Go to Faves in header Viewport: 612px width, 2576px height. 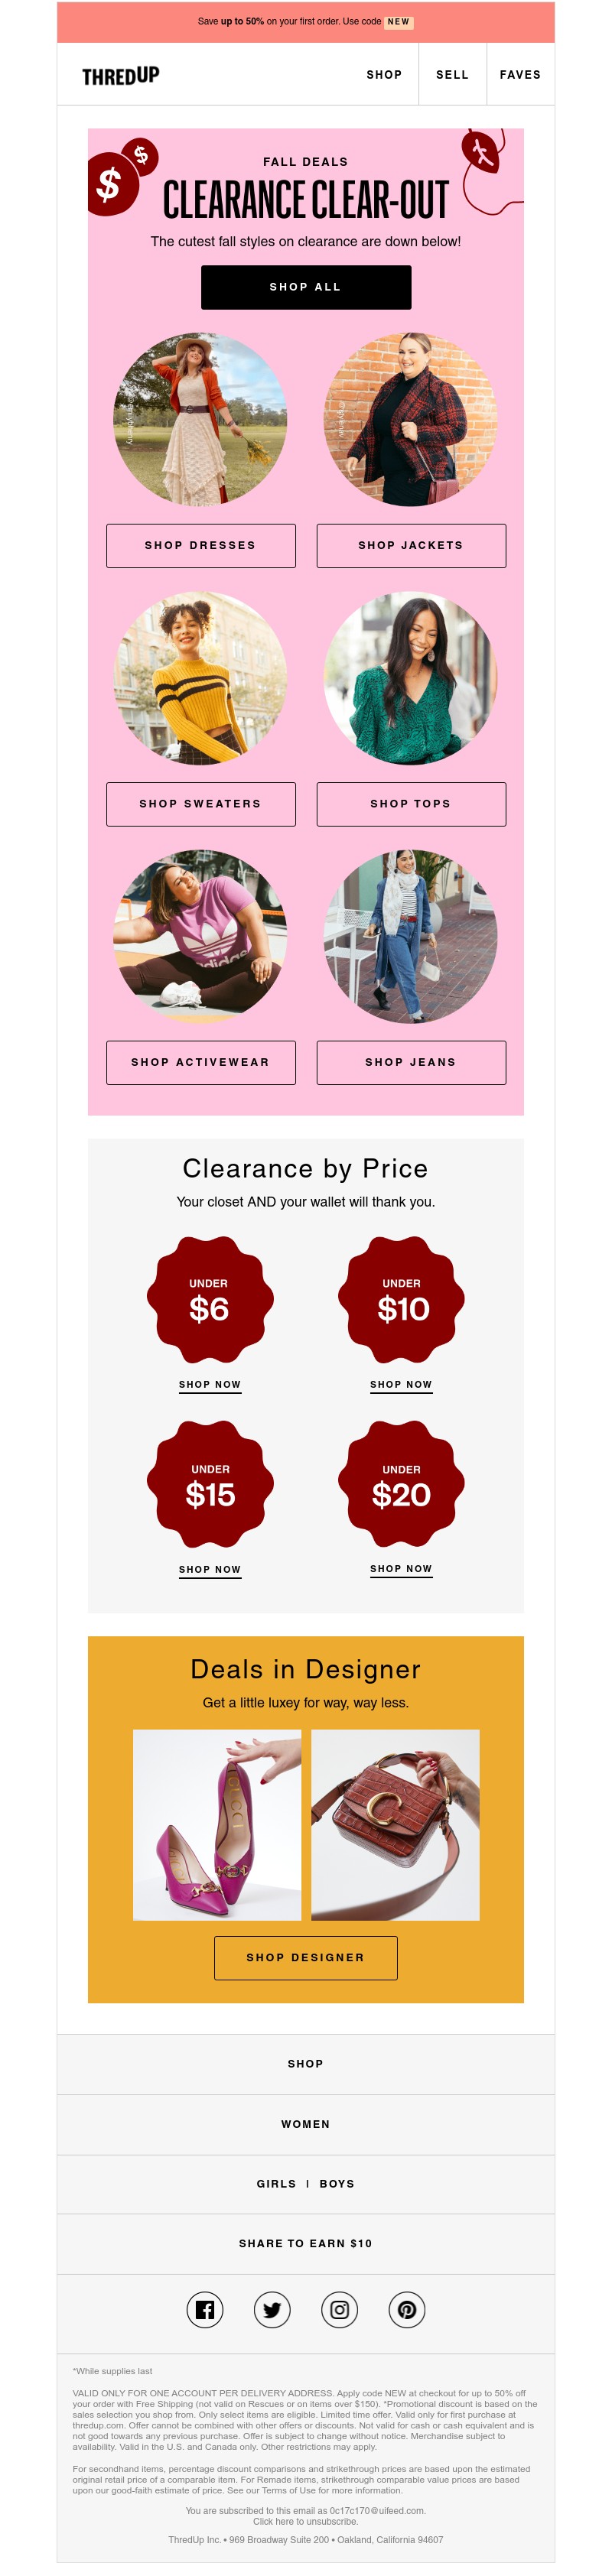(x=520, y=75)
